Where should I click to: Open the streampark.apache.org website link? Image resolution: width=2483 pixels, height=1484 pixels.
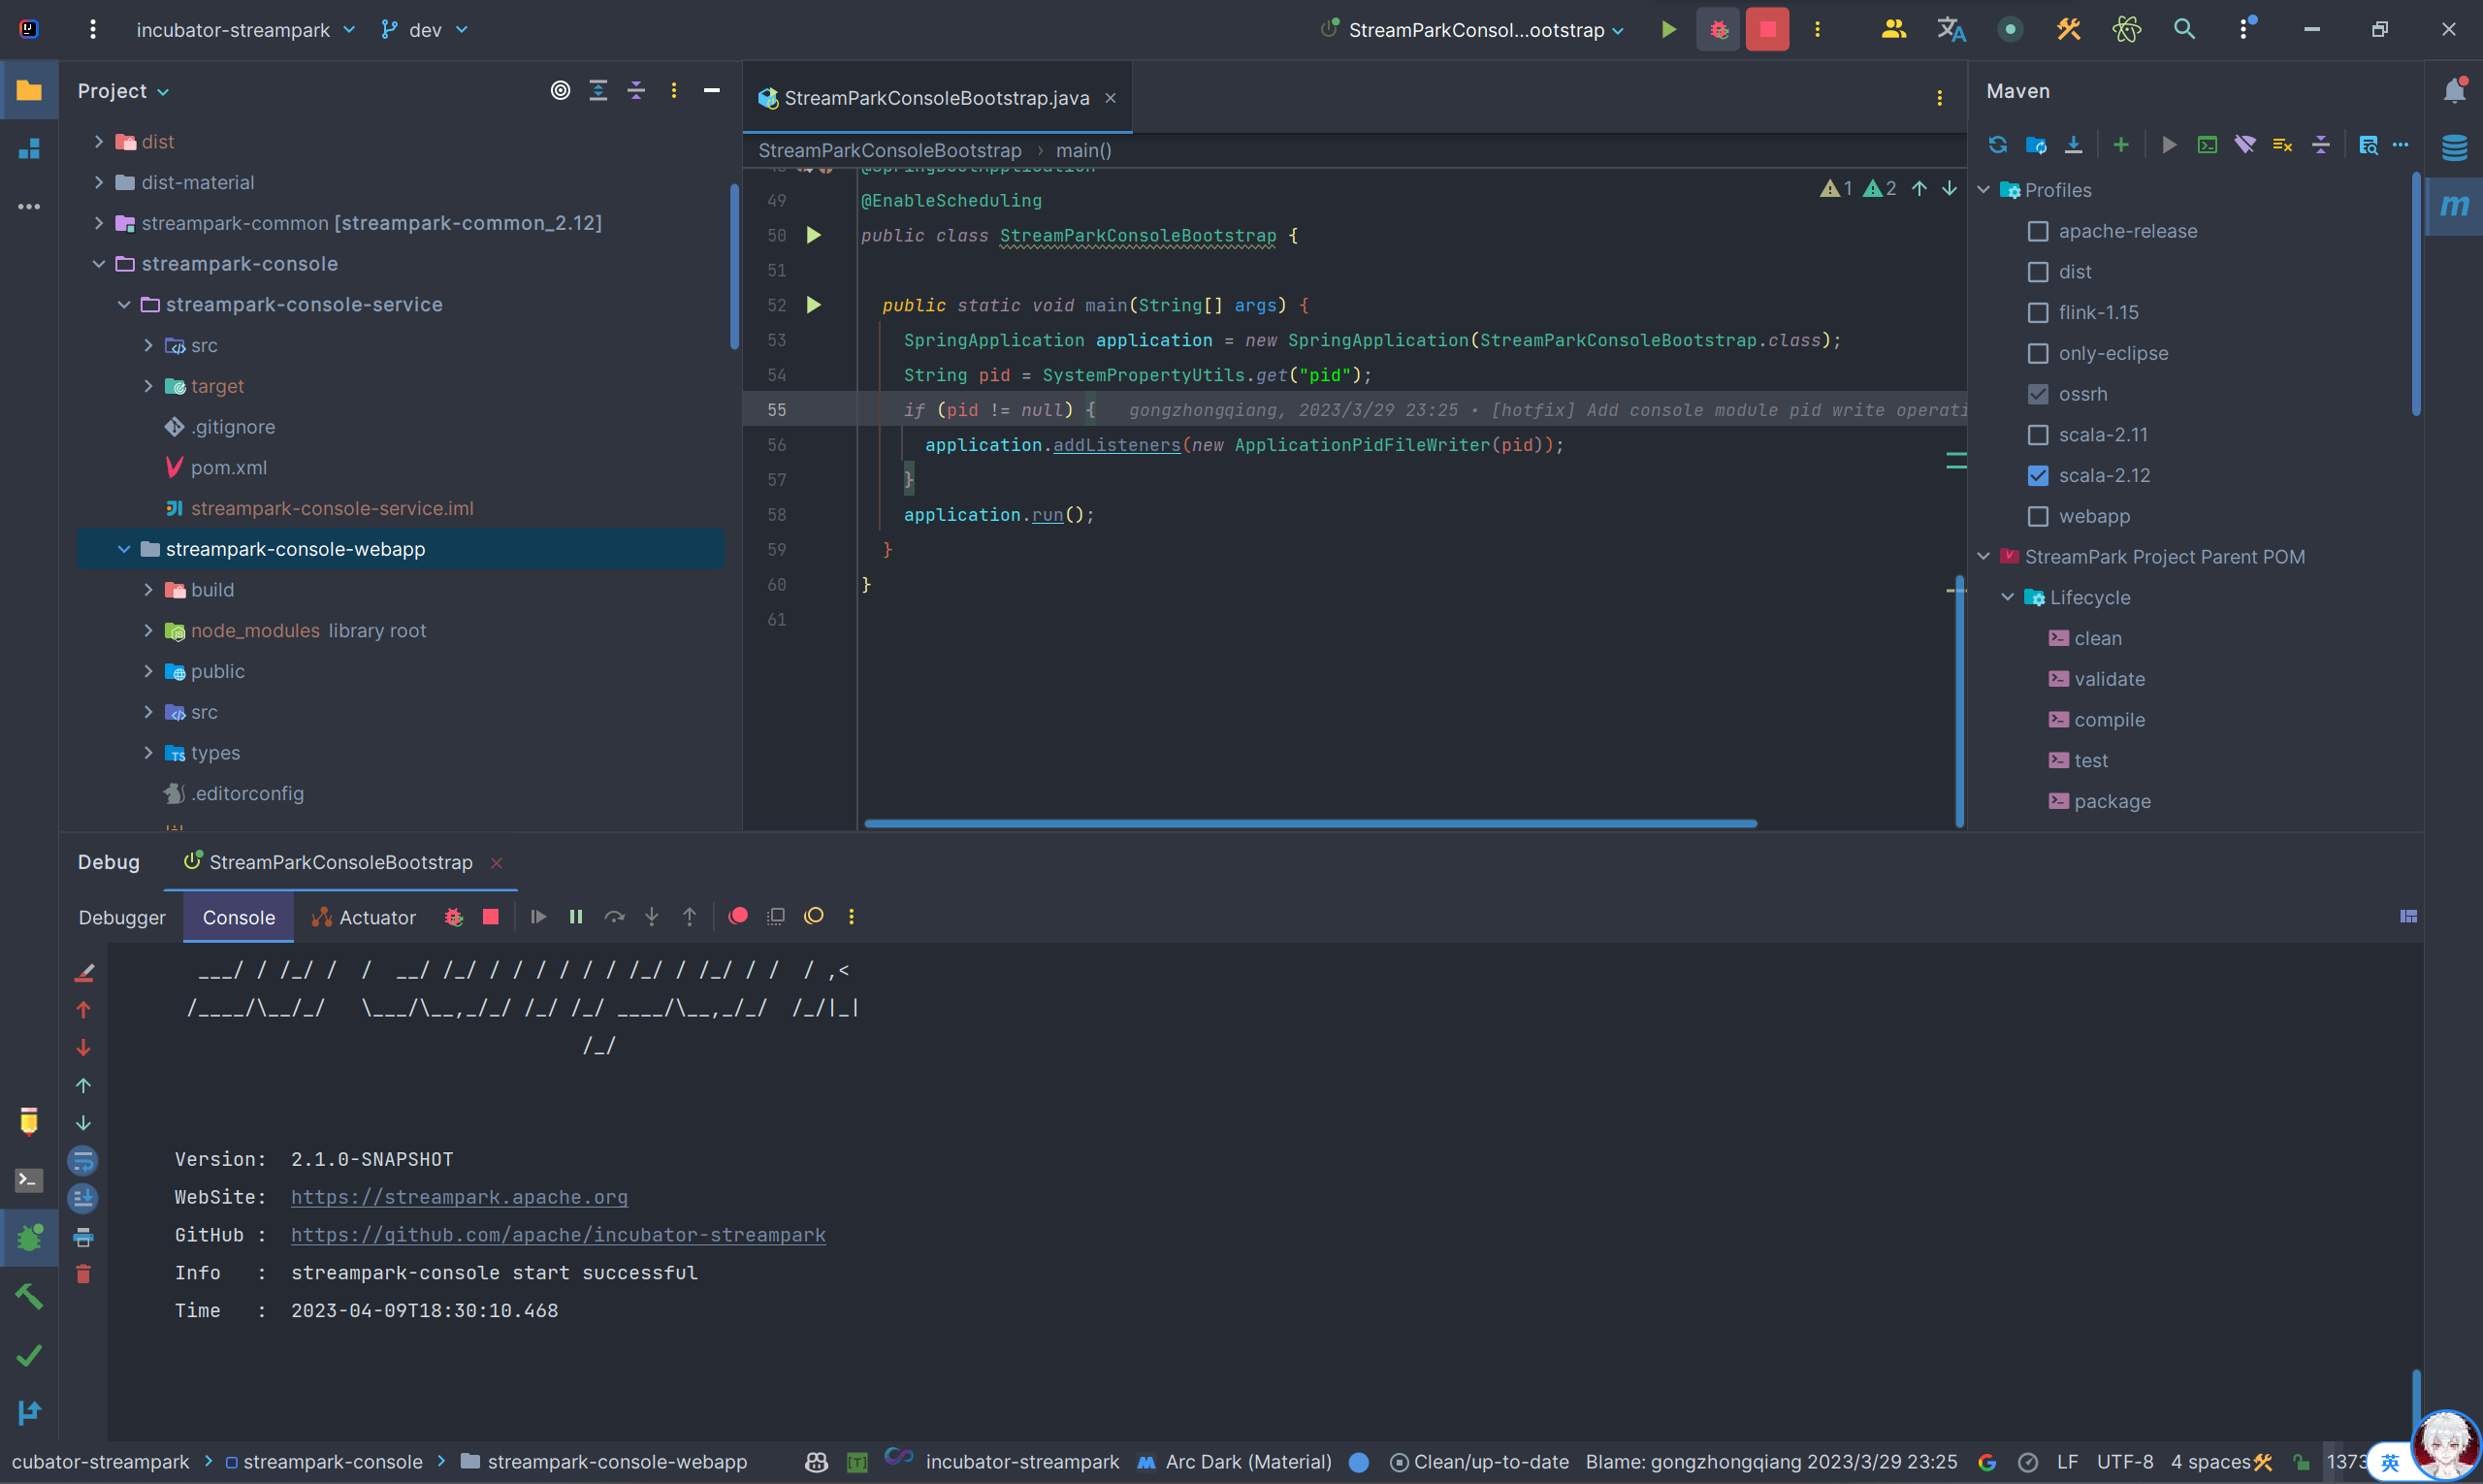point(459,1197)
